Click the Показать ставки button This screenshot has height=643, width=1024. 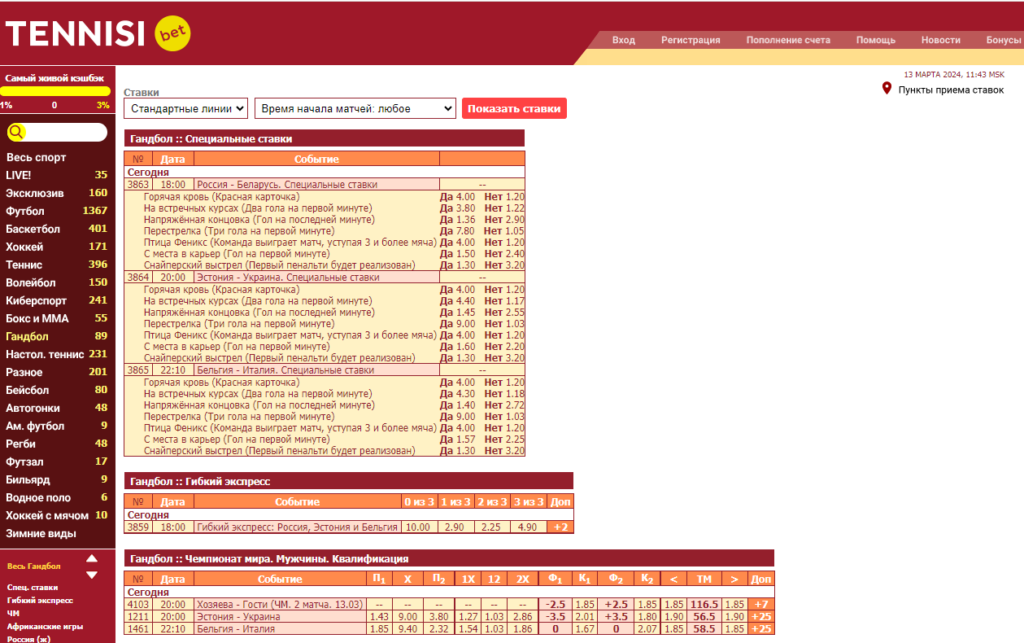[514, 108]
